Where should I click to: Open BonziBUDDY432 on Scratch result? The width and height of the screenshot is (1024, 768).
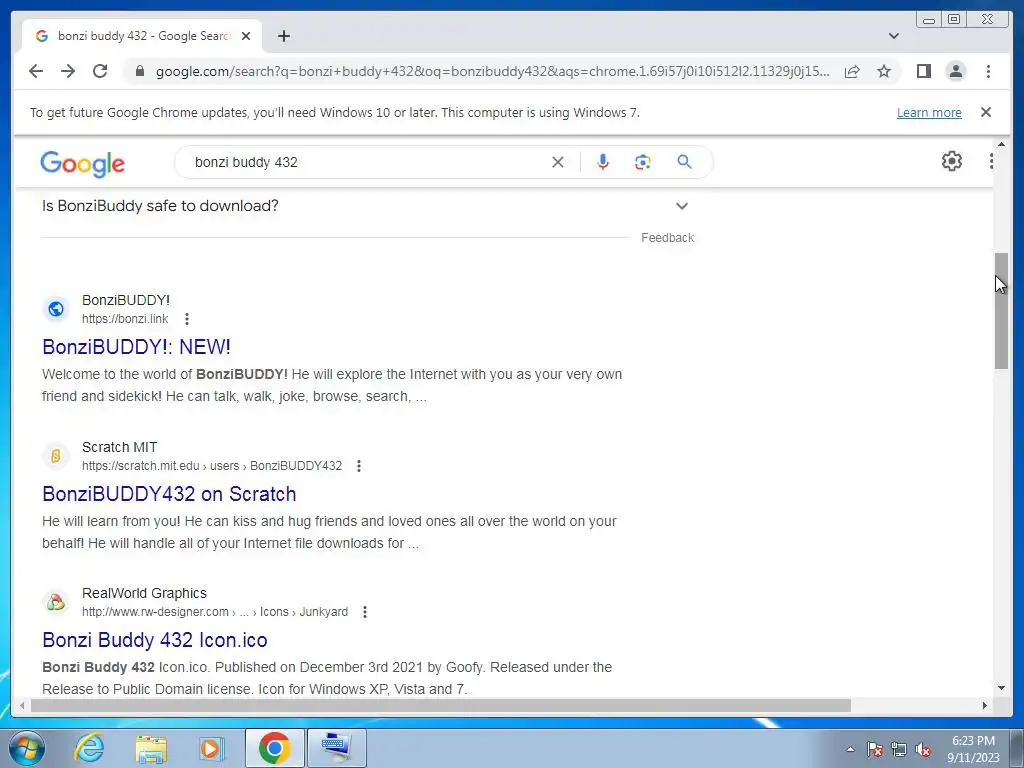[169, 494]
